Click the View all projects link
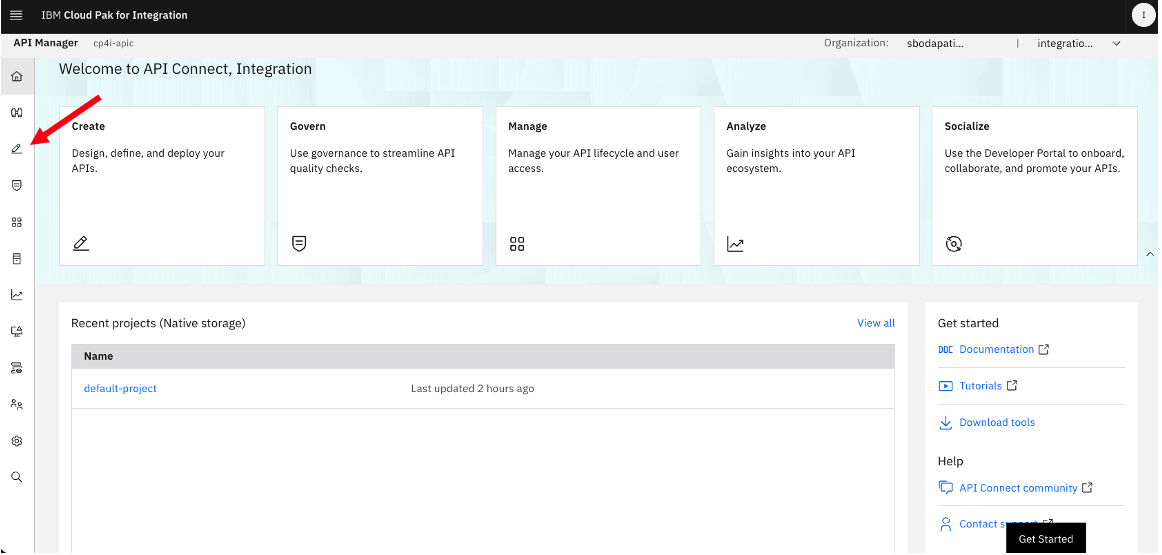Image resolution: width=1162 pixels, height=555 pixels. pyautogui.click(x=876, y=323)
